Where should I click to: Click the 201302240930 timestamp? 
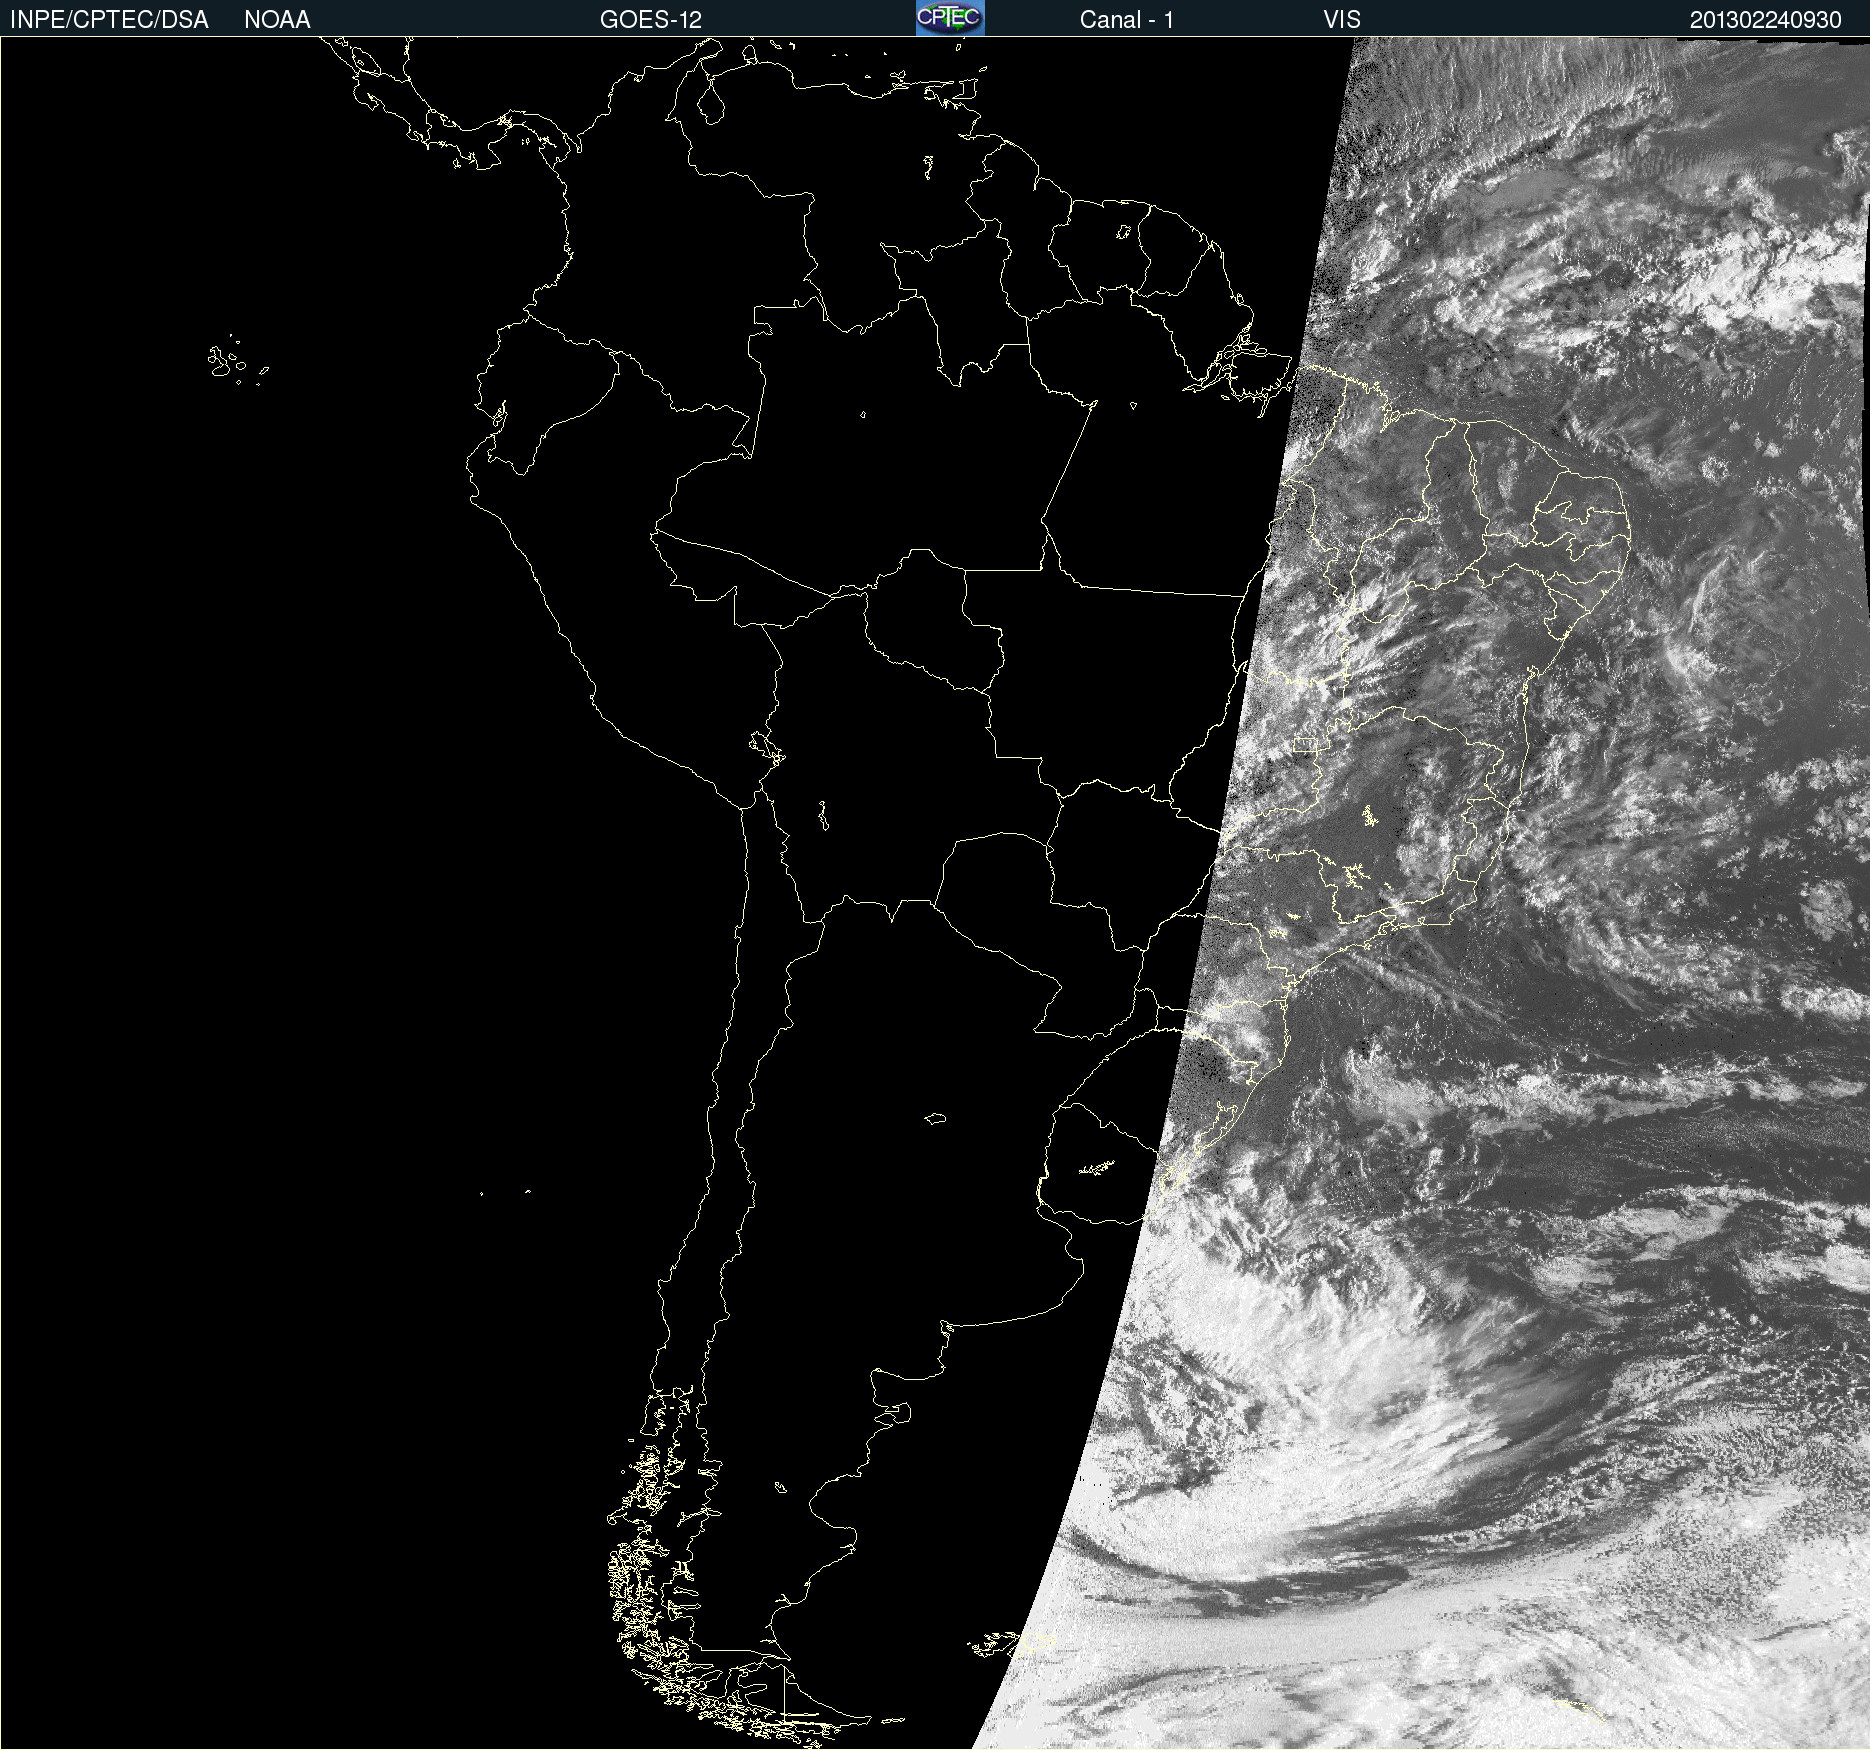1765,20
